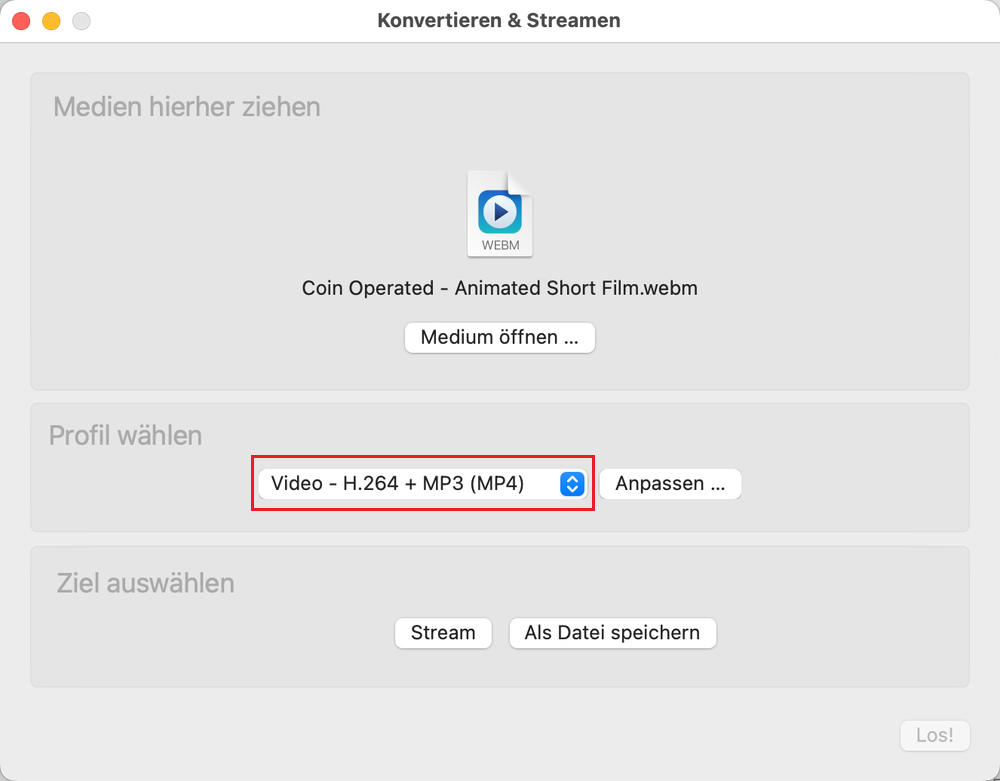Click the filename "Coin Operated - Animated Short Film.webm"
The height and width of the screenshot is (781, 1000).
tap(499, 288)
